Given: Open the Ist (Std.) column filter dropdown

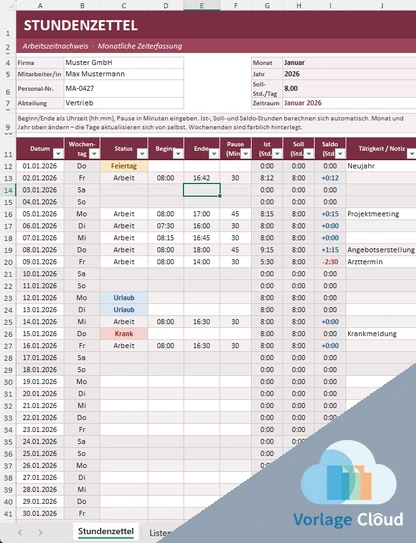Looking at the screenshot, I should pos(277,153).
